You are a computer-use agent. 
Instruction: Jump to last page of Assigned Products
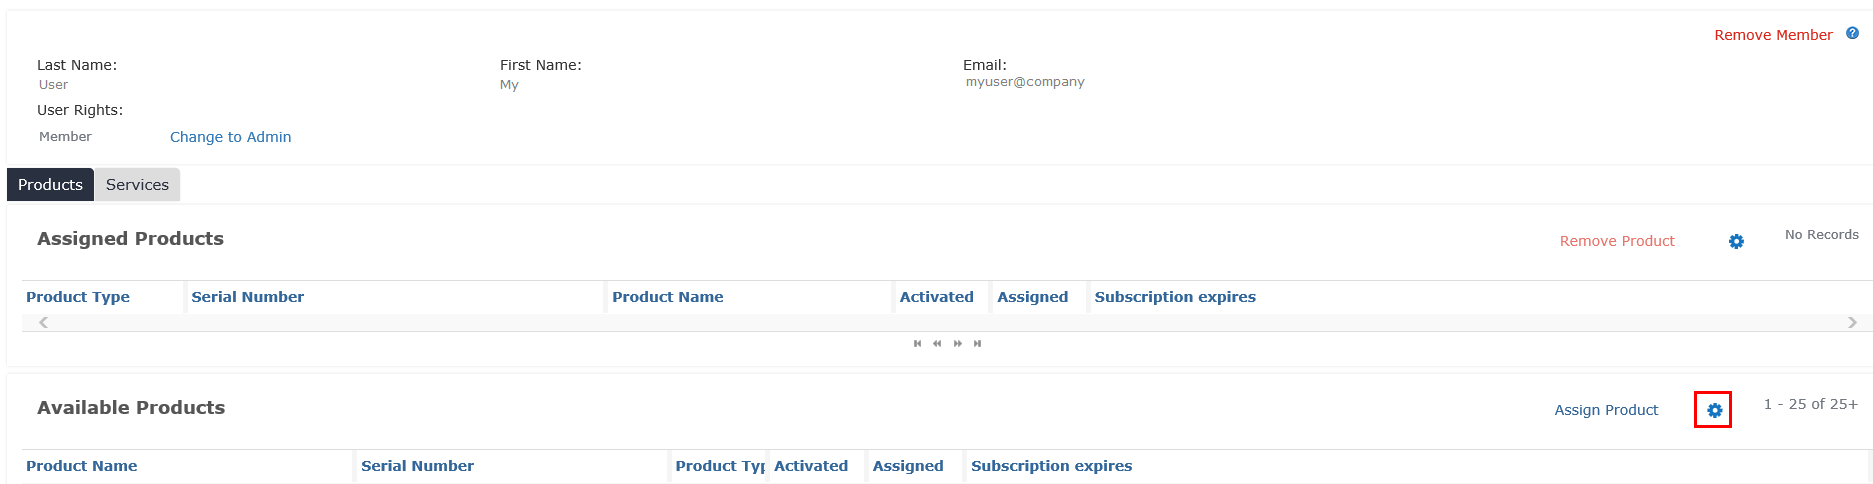978,344
